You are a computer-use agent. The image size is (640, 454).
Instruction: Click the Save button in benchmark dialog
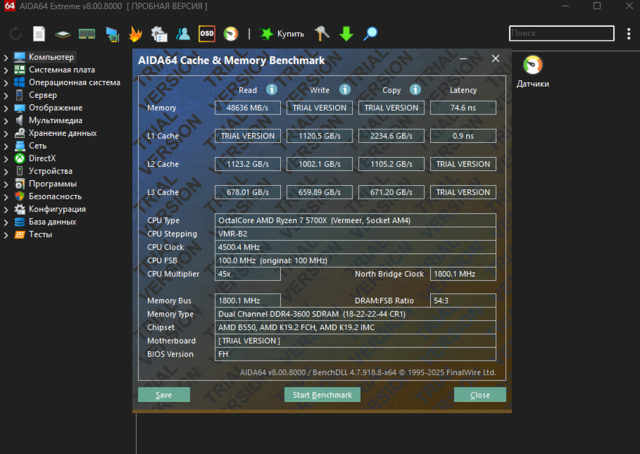click(164, 395)
